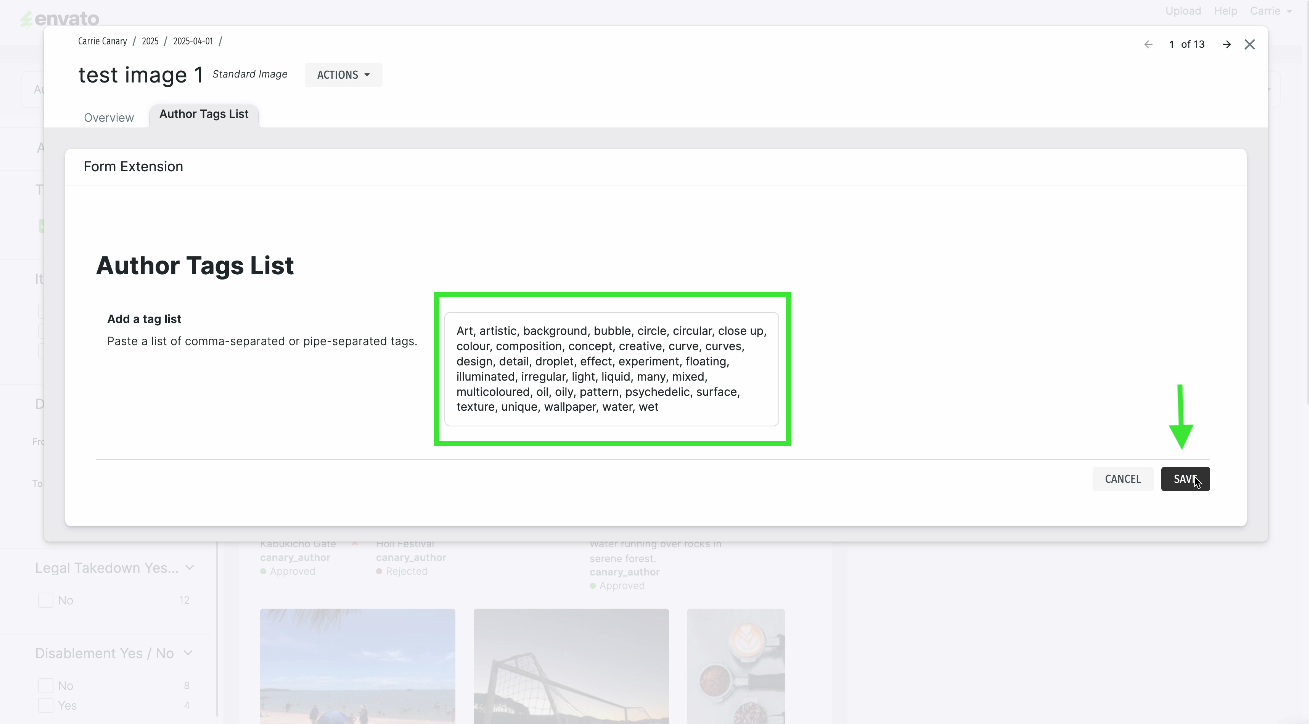Check No under Legal Takedown filter

click(x=45, y=600)
